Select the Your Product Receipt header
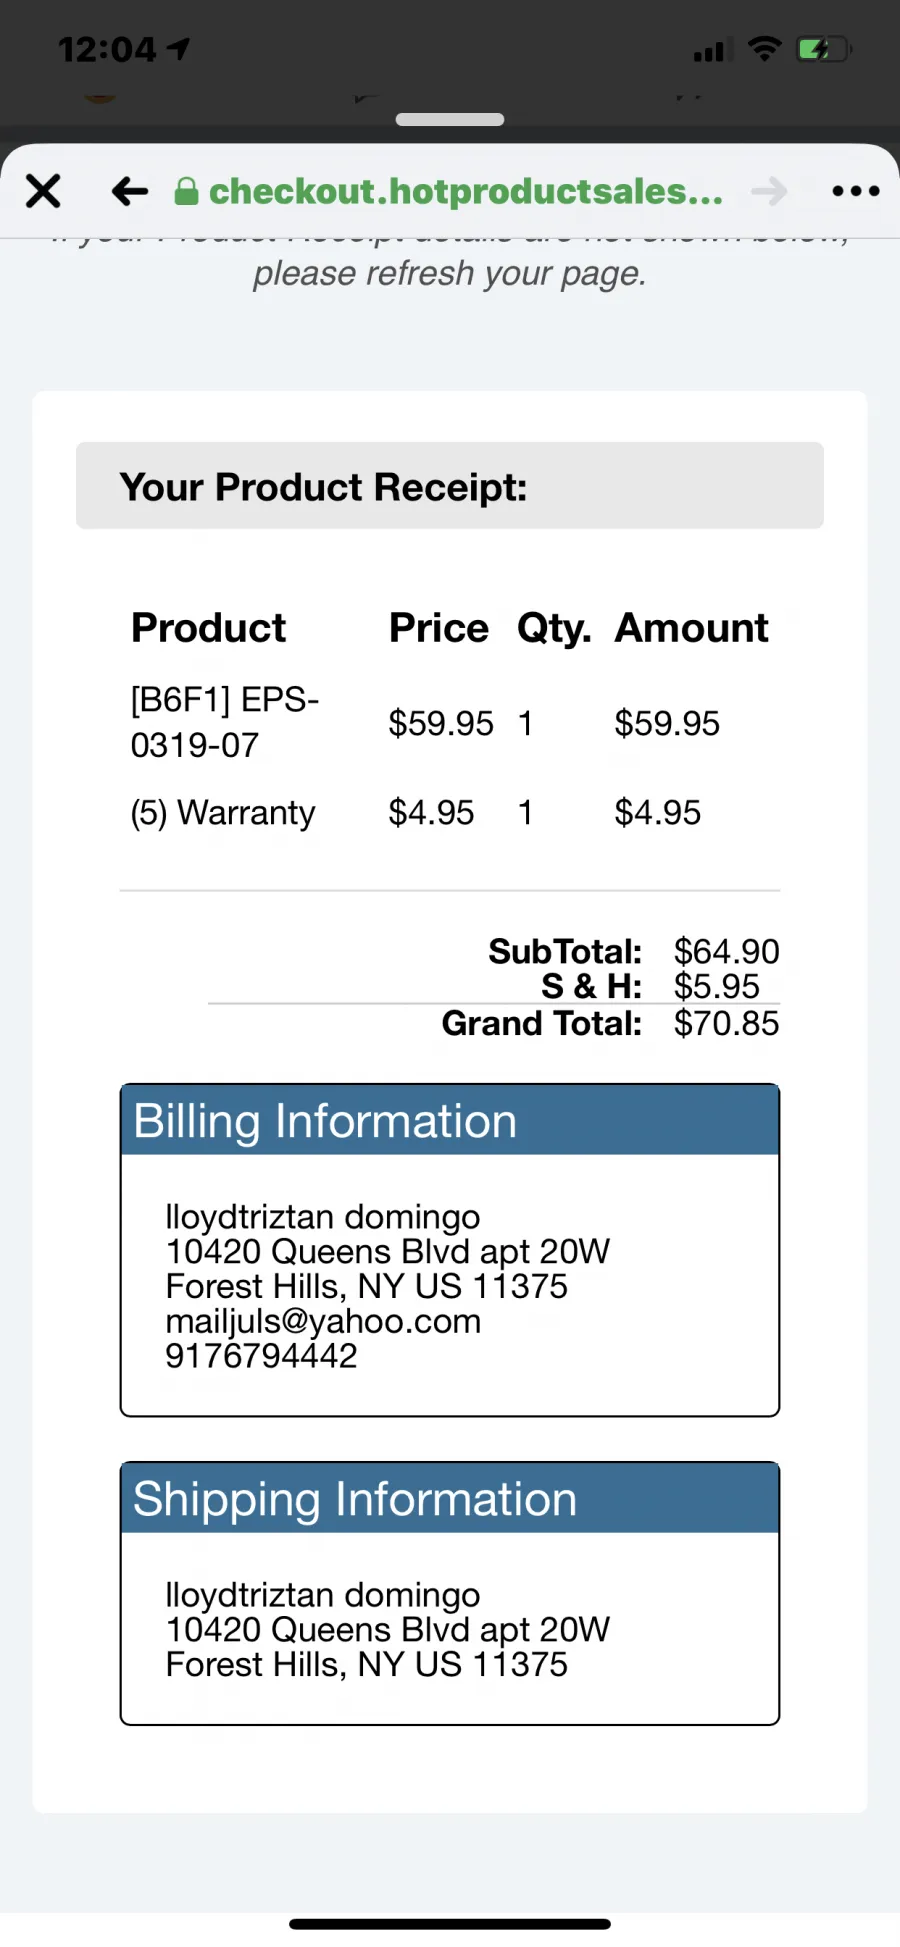Screen dimensions: 900x1947 click(x=450, y=486)
